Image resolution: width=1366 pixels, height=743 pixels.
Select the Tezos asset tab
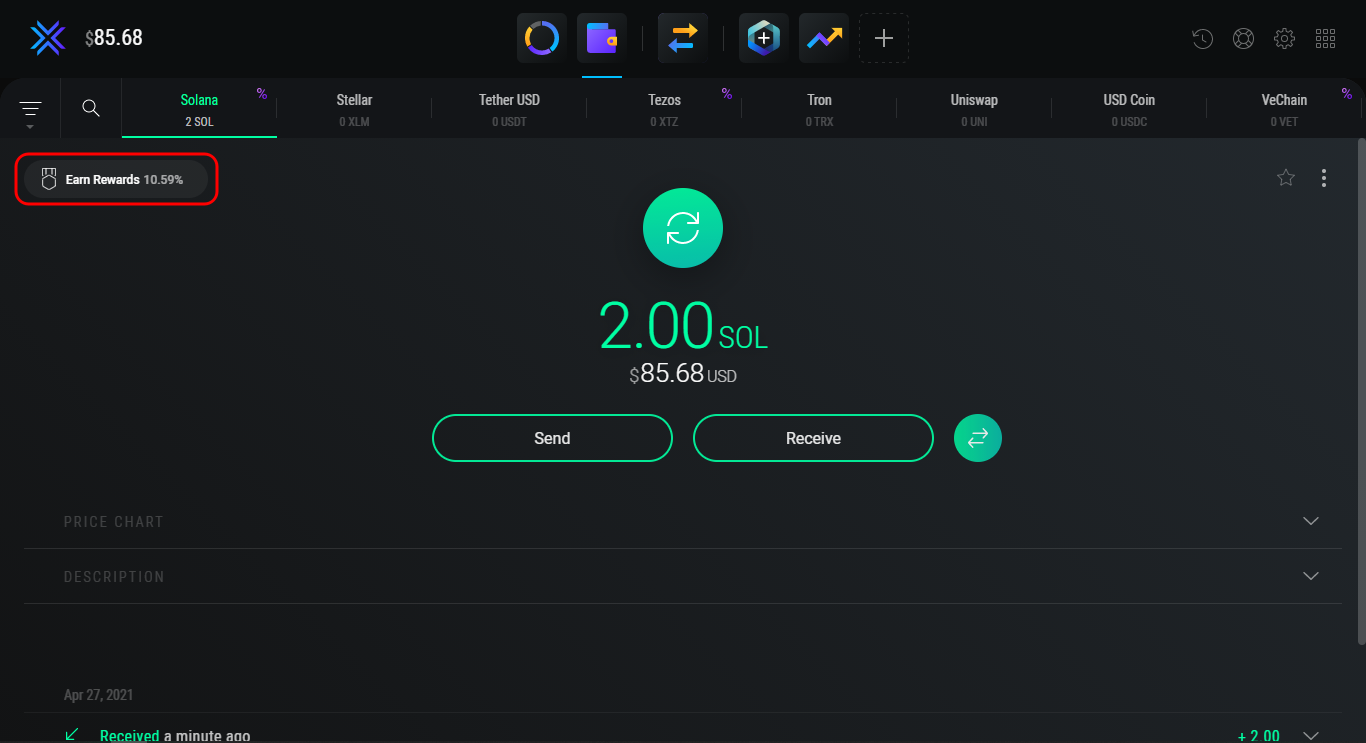pyautogui.click(x=664, y=109)
